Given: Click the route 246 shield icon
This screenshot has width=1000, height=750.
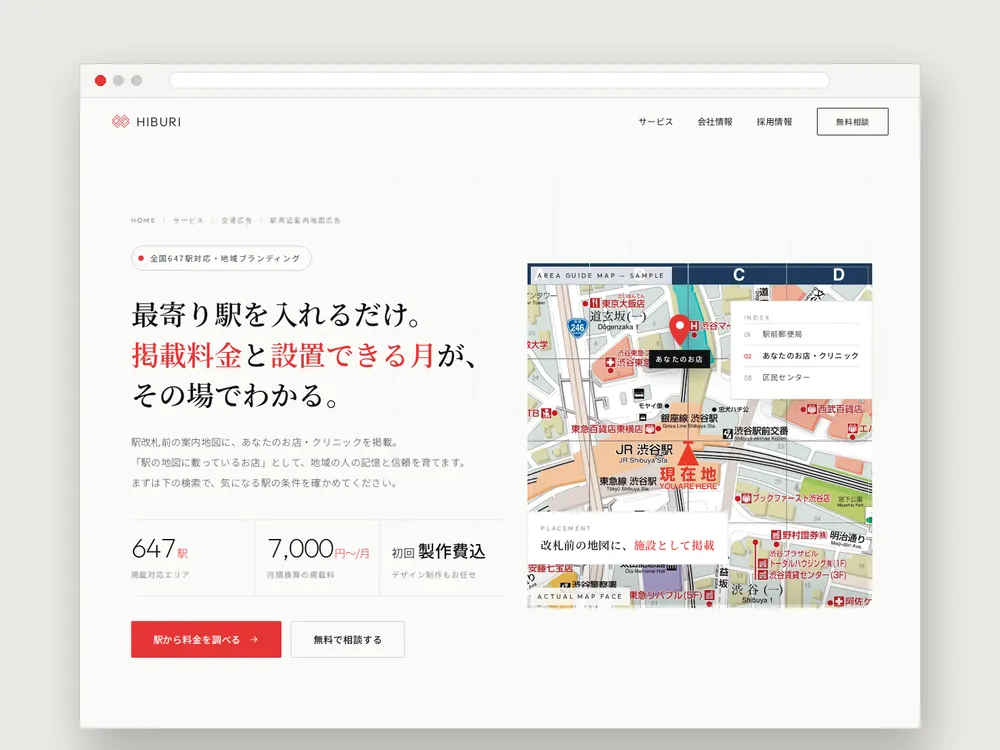Looking at the screenshot, I should pyautogui.click(x=577, y=328).
